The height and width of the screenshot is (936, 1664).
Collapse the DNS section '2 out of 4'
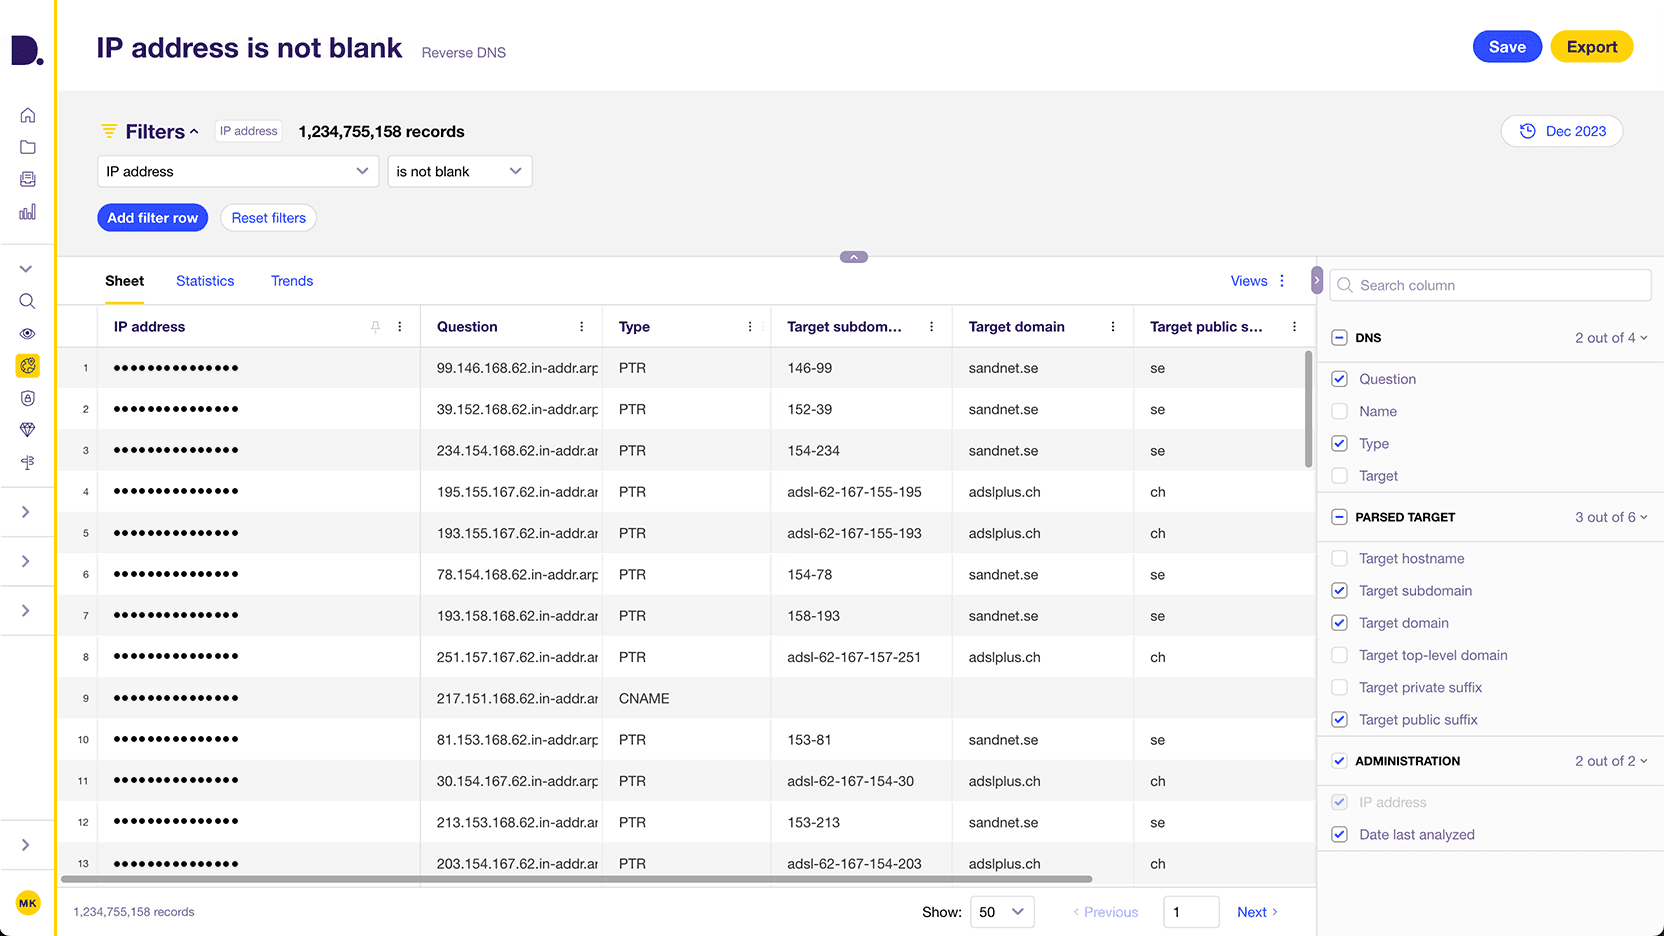1611,338
